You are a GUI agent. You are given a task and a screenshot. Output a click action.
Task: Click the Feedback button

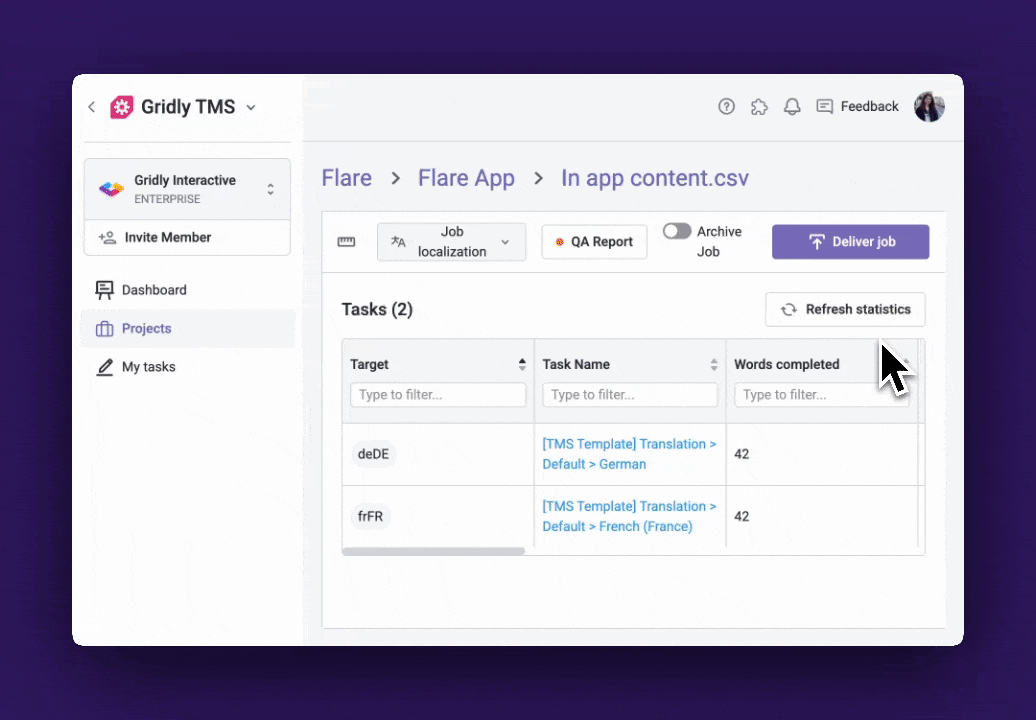coord(857,106)
